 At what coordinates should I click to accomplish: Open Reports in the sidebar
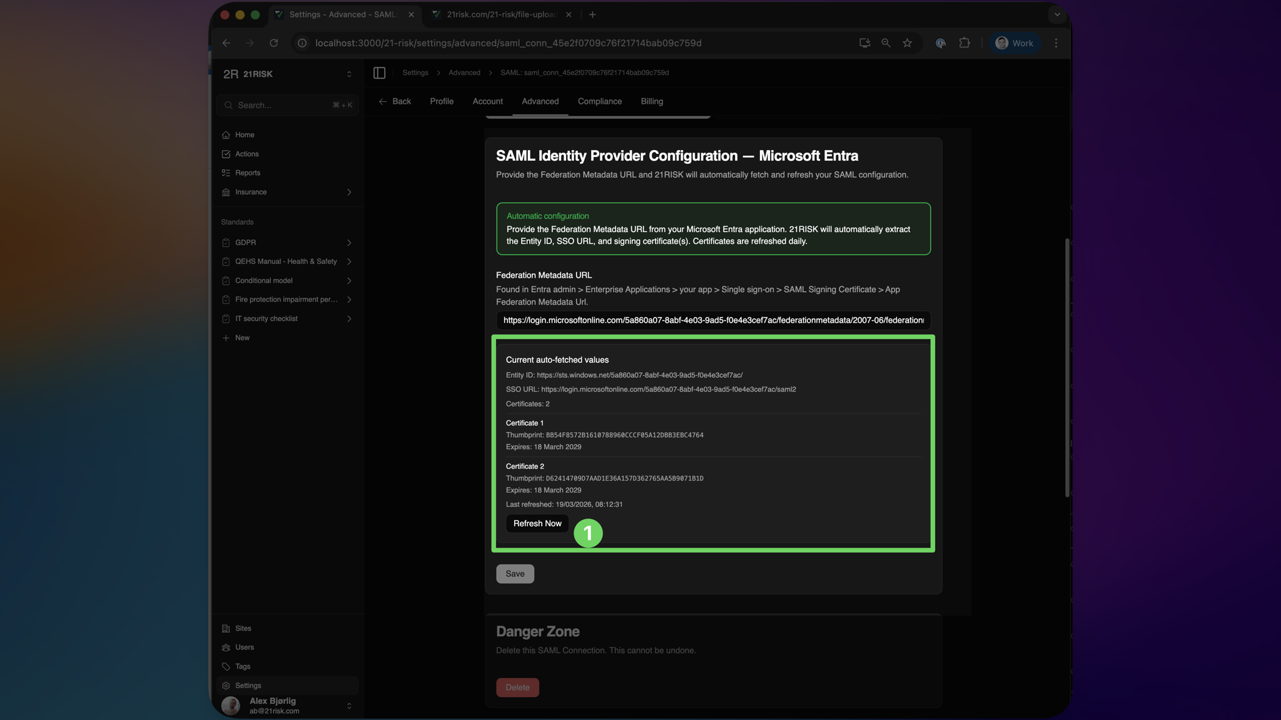tap(247, 173)
